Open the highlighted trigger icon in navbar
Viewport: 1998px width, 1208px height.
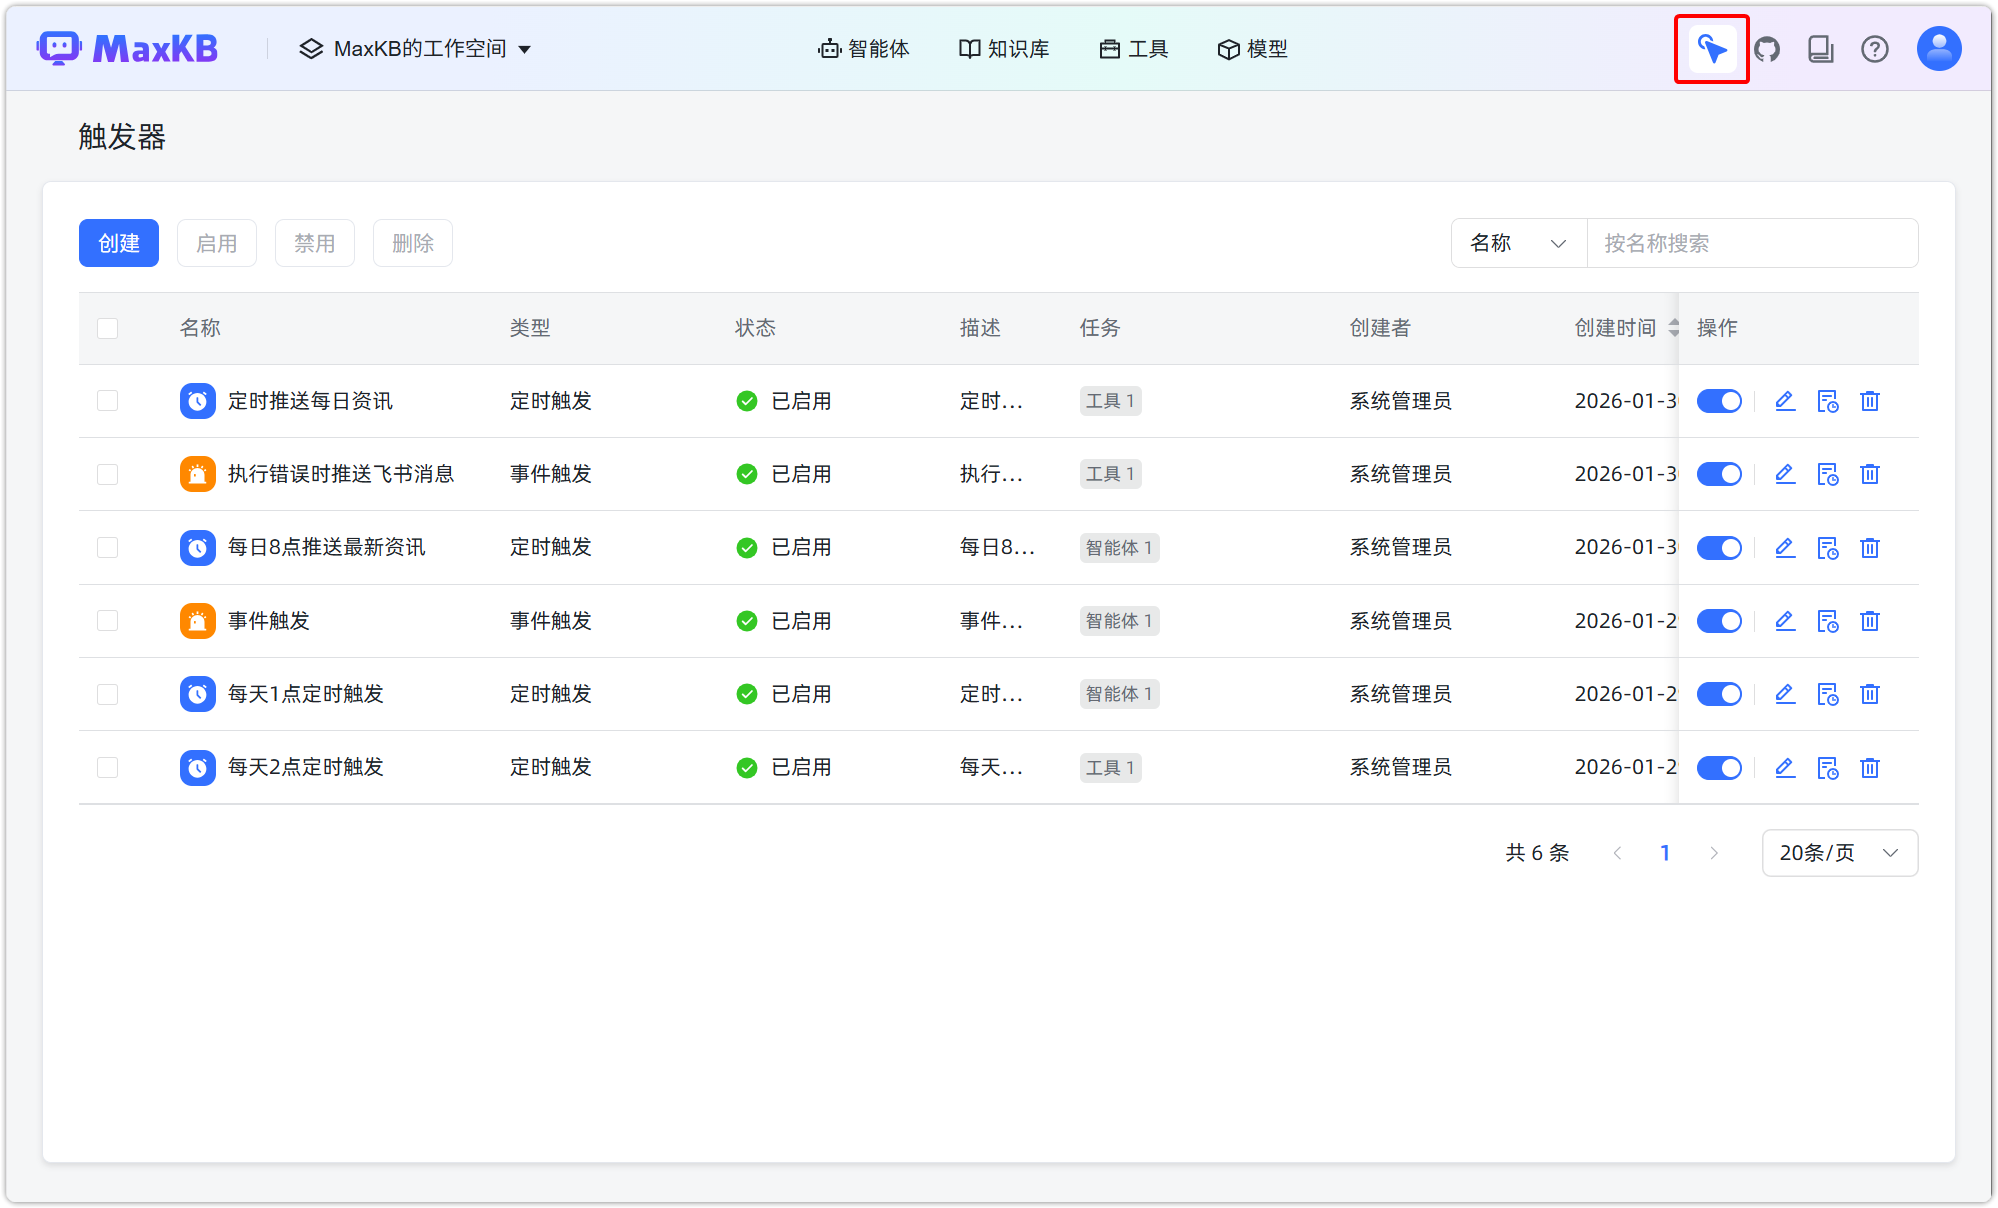[x=1711, y=48]
